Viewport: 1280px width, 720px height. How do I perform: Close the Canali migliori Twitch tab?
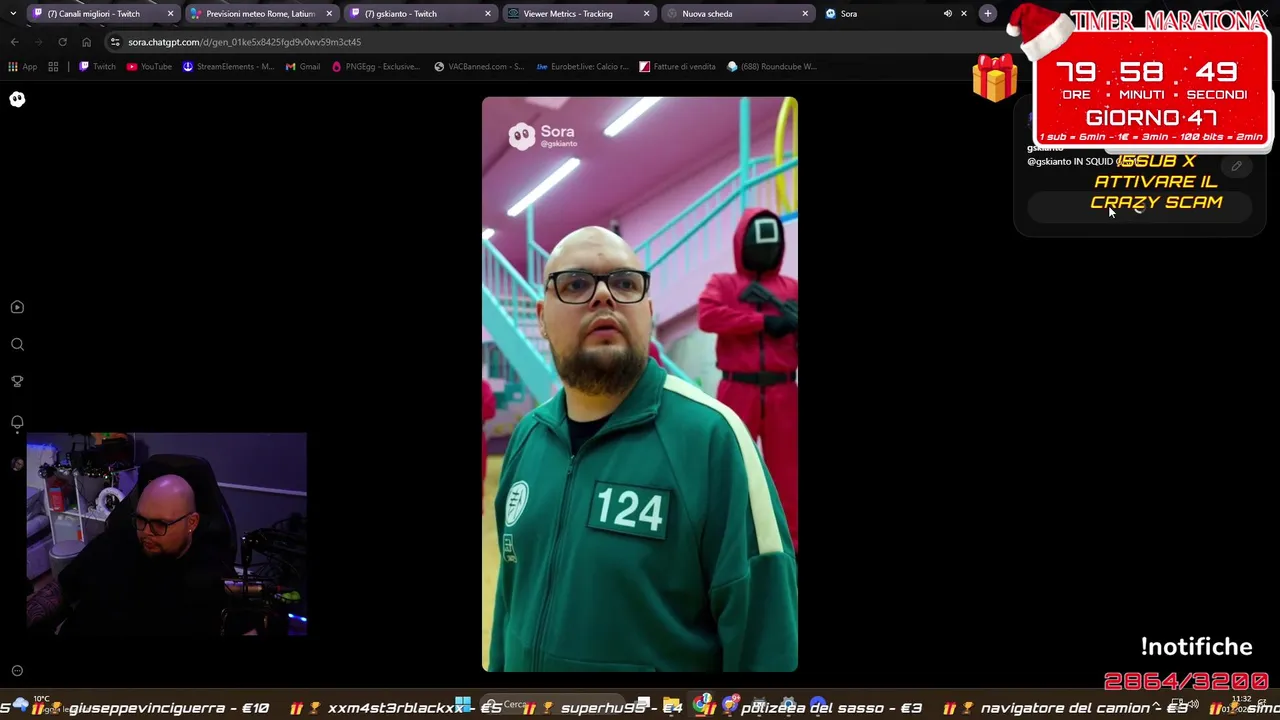tap(170, 14)
